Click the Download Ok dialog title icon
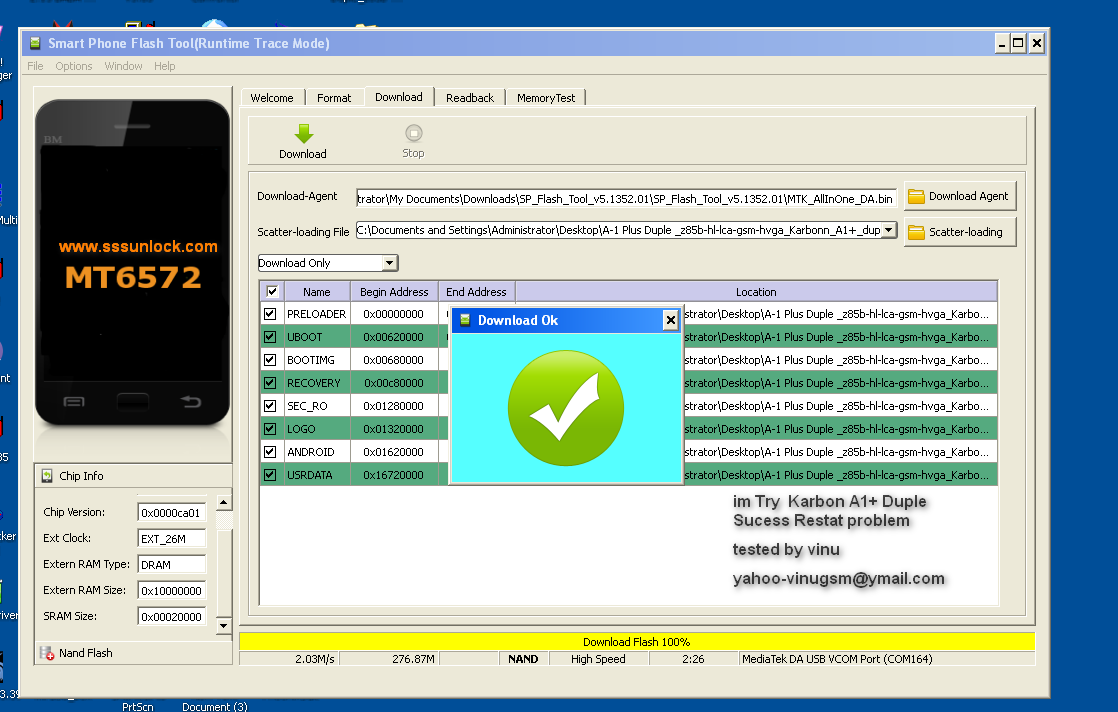Image resolution: width=1118 pixels, height=712 pixels. pyautogui.click(x=465, y=320)
